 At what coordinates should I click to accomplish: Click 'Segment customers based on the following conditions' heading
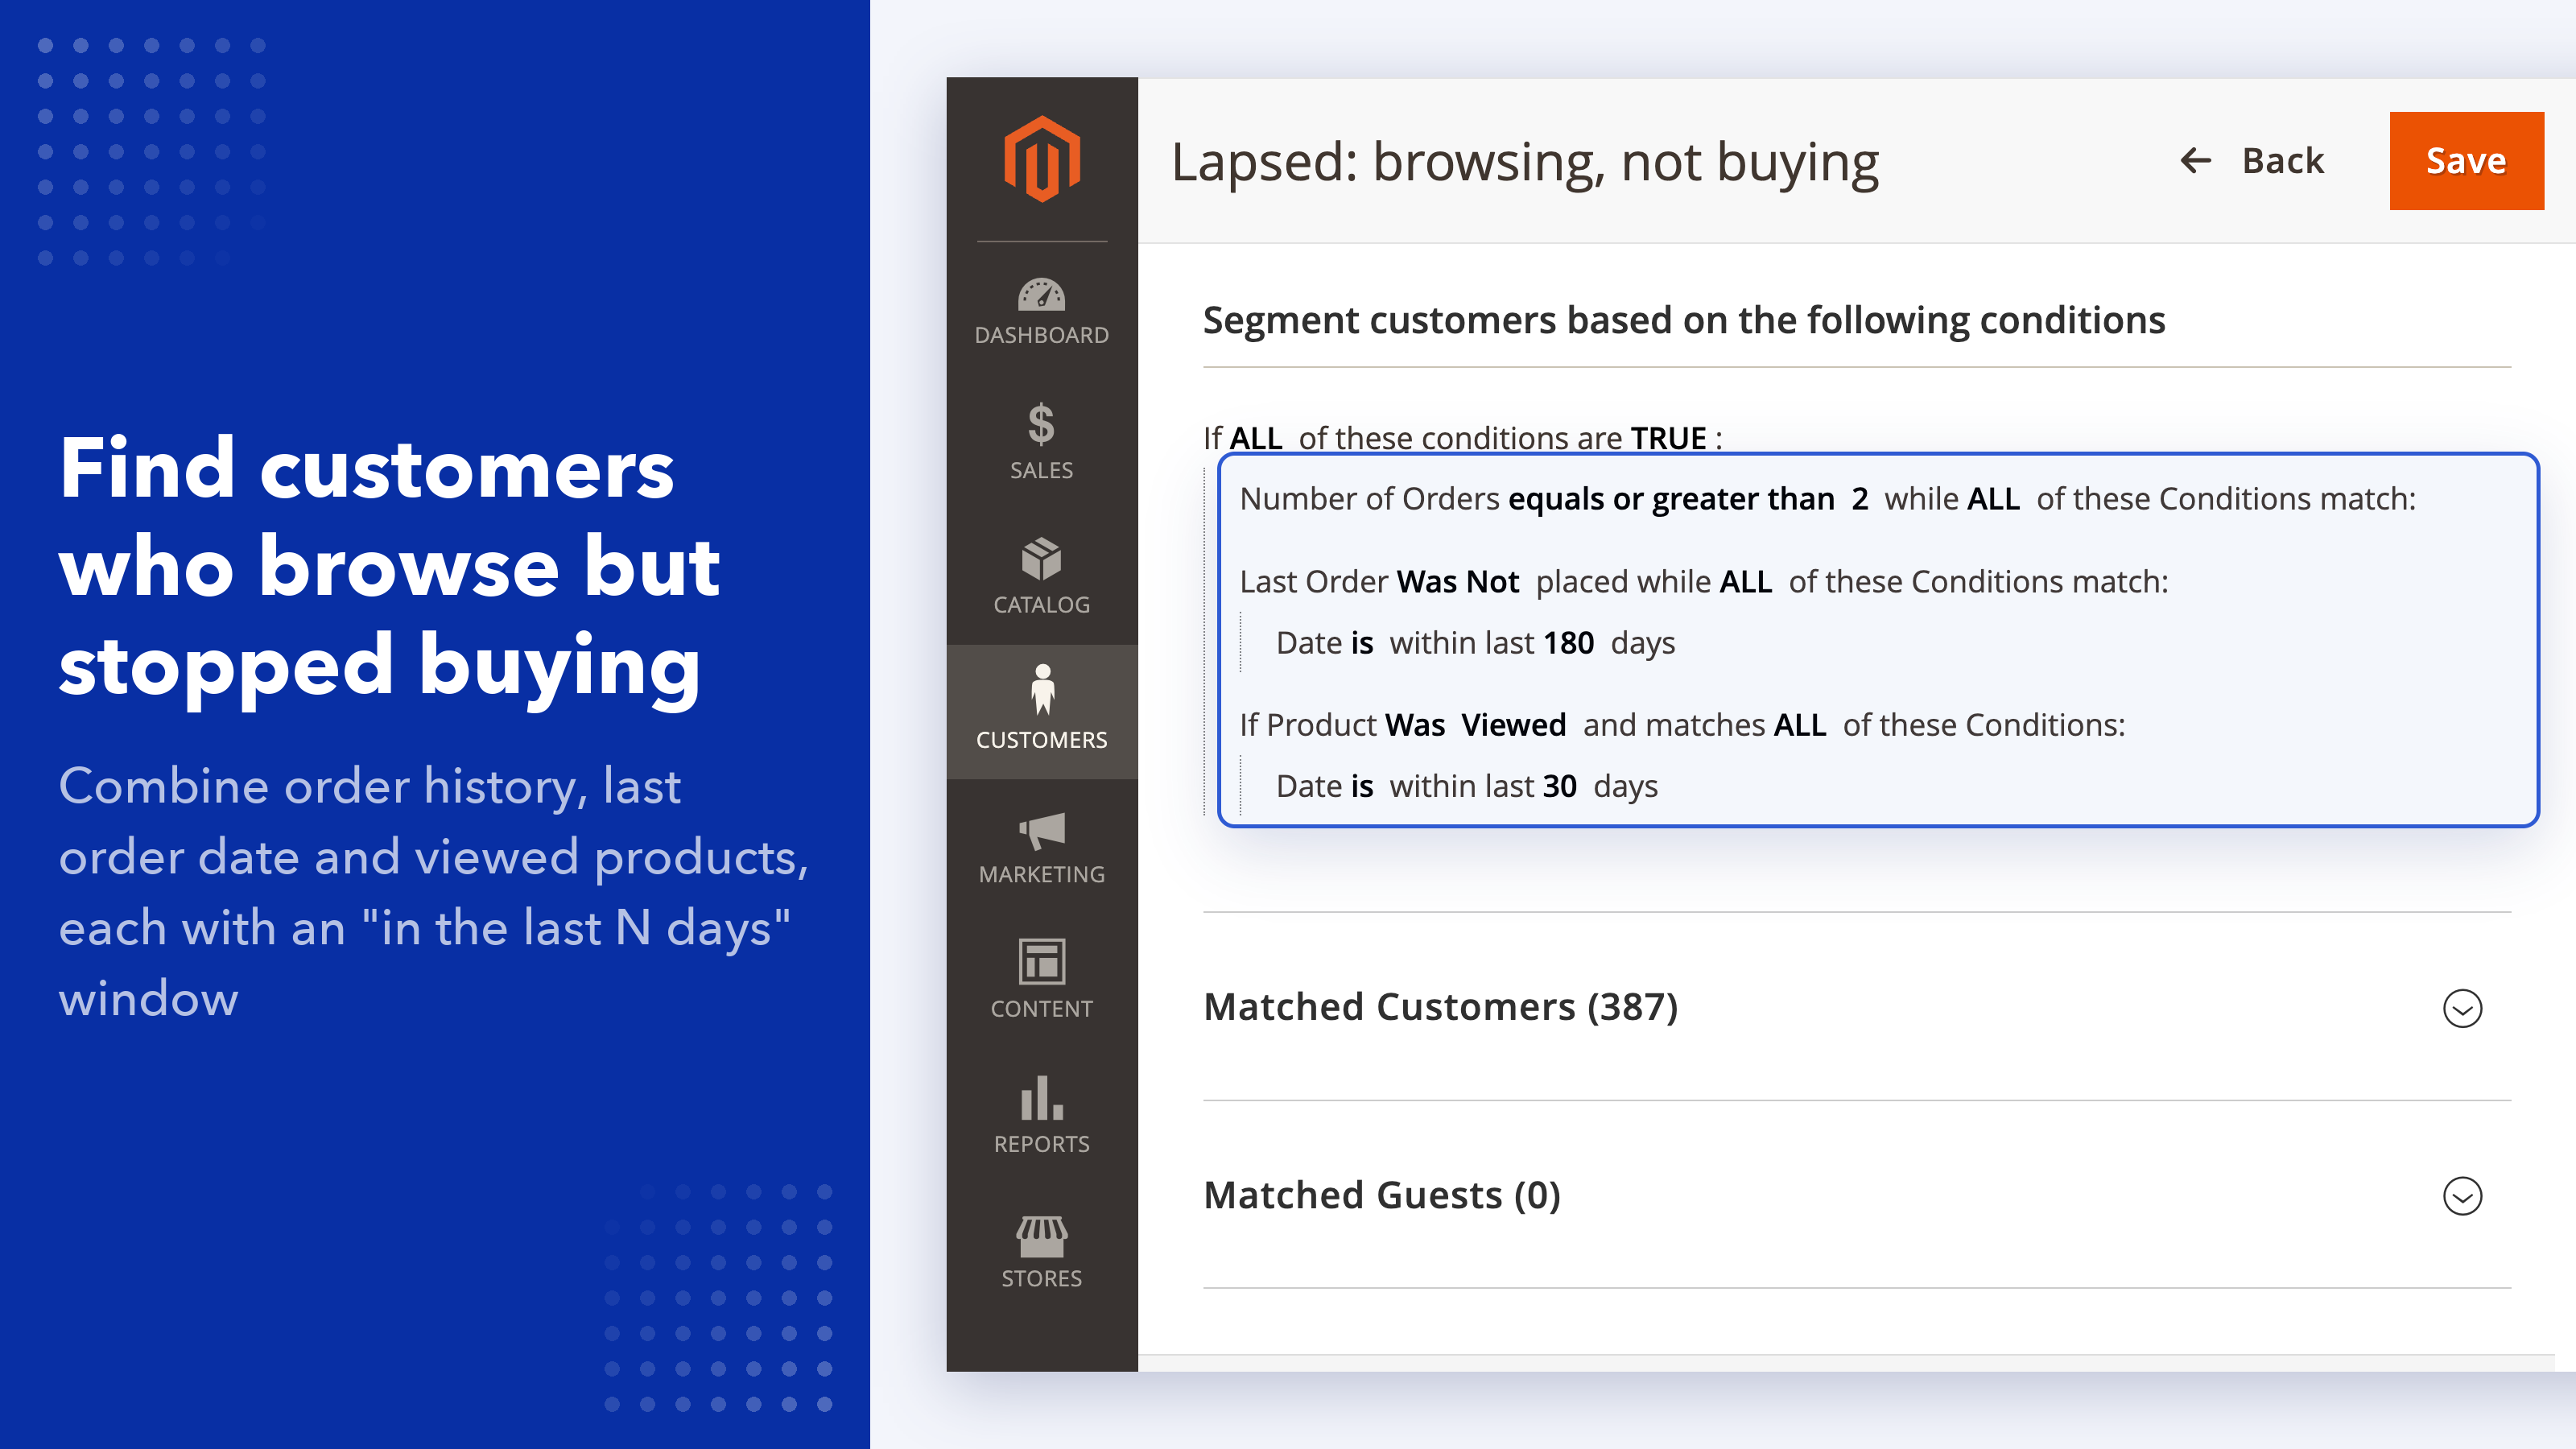pyautogui.click(x=1683, y=320)
